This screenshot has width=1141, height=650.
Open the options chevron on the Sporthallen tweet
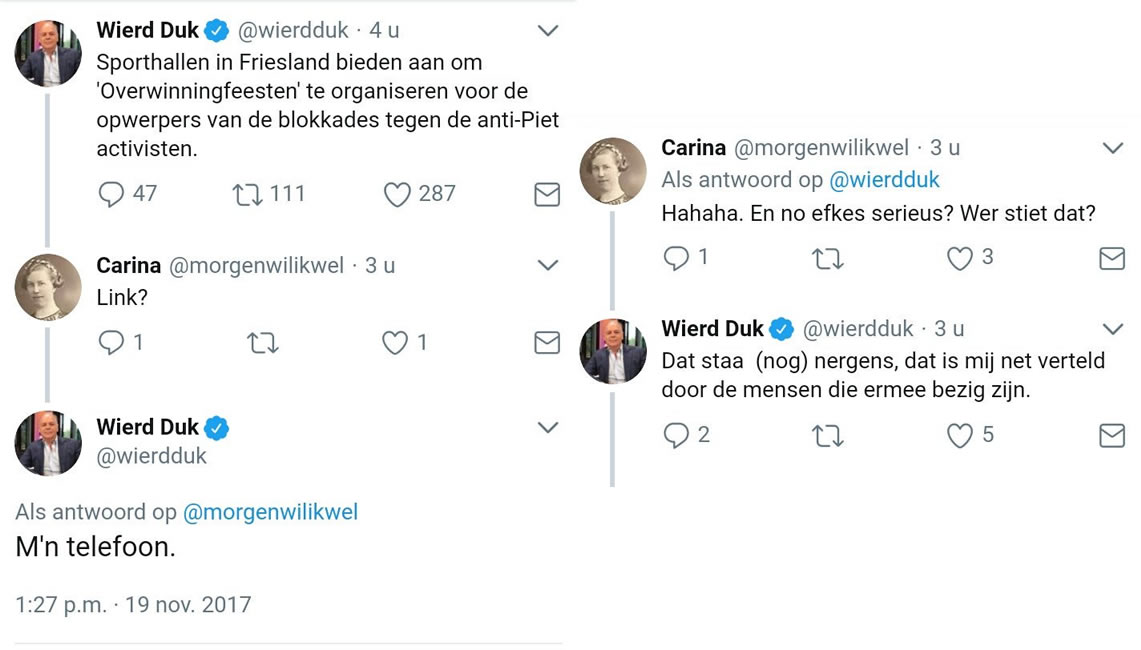(x=547, y=31)
